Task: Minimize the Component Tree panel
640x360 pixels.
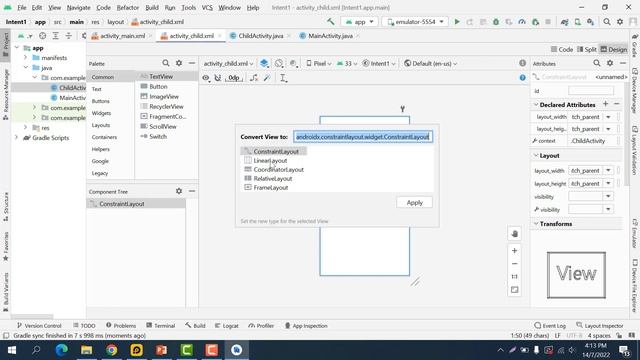Action: (x=192, y=191)
